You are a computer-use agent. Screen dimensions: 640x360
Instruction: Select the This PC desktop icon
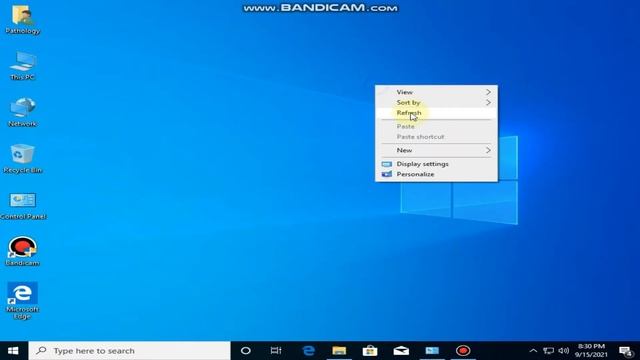(22, 65)
